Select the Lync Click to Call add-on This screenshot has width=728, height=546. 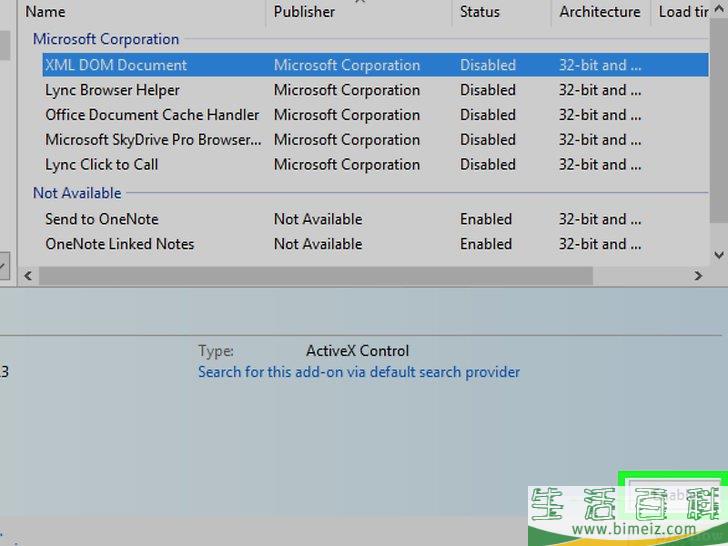click(375, 165)
